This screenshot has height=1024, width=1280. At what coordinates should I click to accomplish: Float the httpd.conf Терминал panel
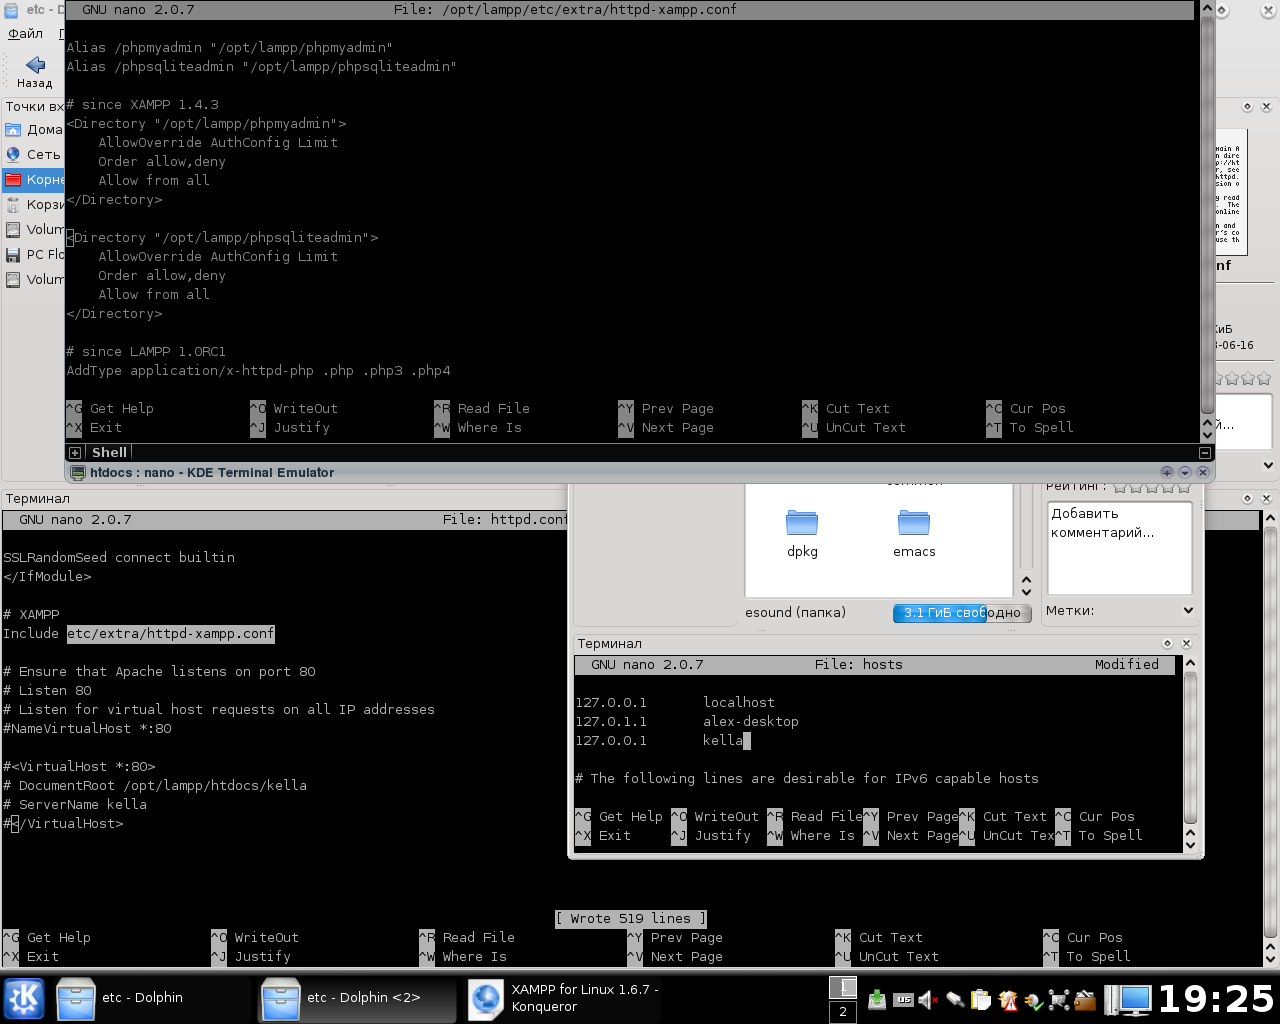(x=1247, y=498)
